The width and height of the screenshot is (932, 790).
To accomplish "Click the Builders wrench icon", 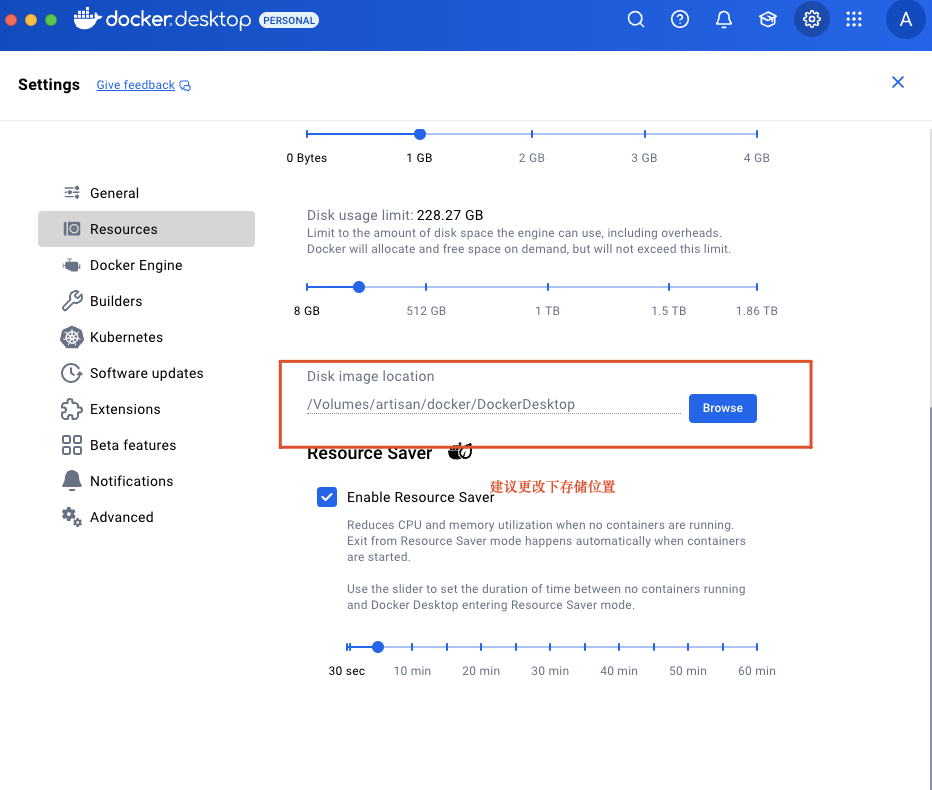I will [72, 301].
